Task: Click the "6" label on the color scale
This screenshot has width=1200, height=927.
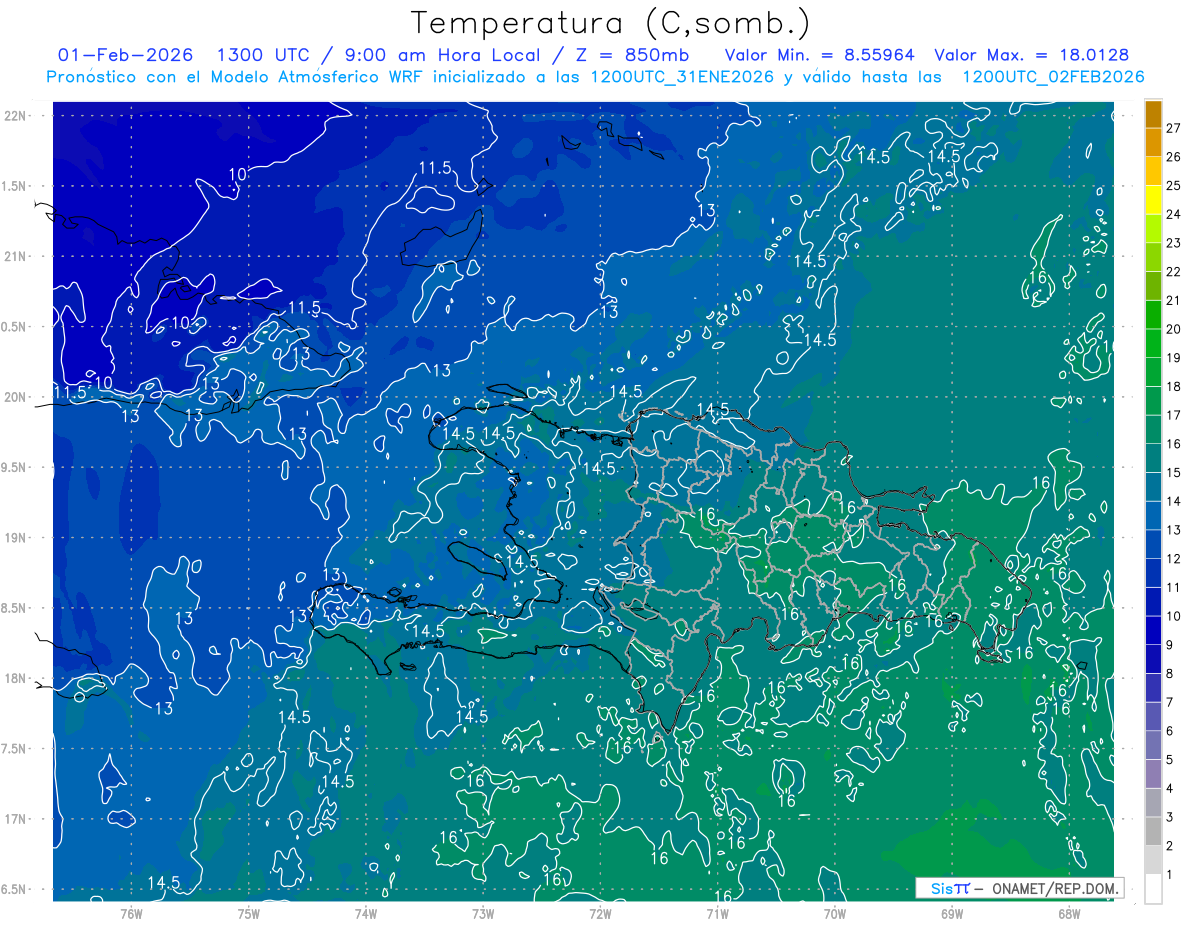Action: [1170, 732]
